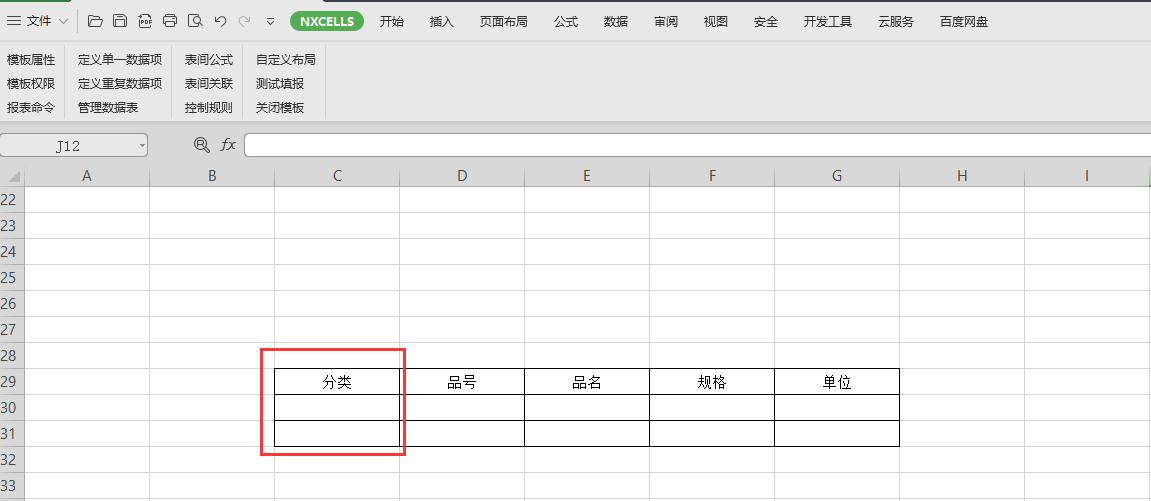Open the 页面布局 ribbon tab
This screenshot has width=1151, height=501.
(x=503, y=21)
